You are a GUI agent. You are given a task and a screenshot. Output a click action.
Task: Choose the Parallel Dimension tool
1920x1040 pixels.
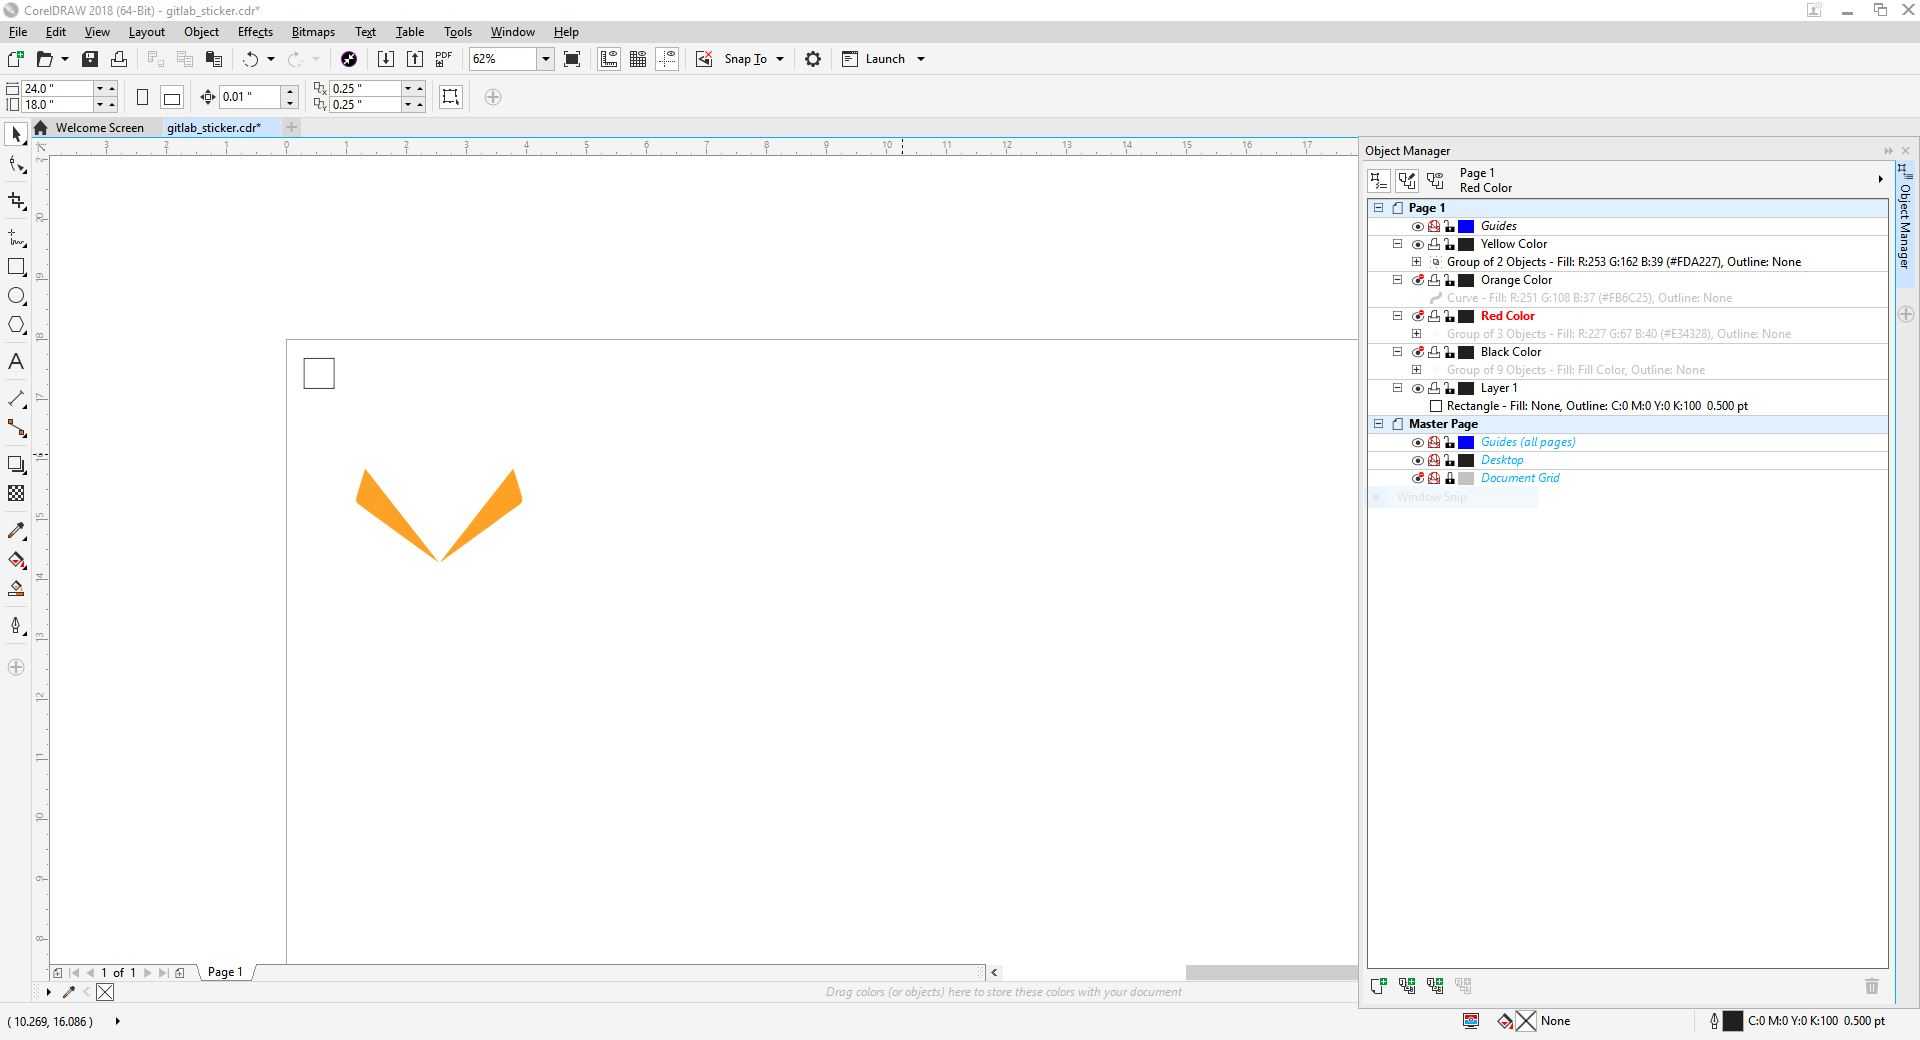[16, 399]
